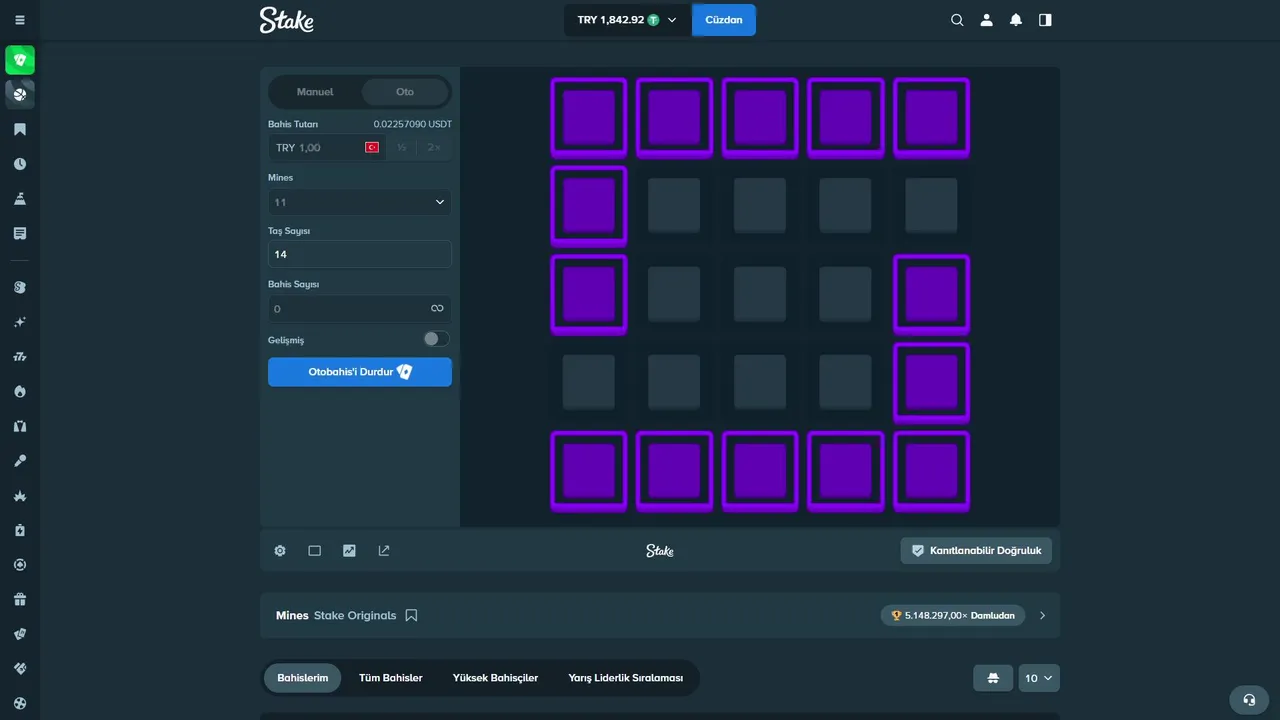
Task: Deselect purple tile in fourth row, last column
Action: click(931, 383)
